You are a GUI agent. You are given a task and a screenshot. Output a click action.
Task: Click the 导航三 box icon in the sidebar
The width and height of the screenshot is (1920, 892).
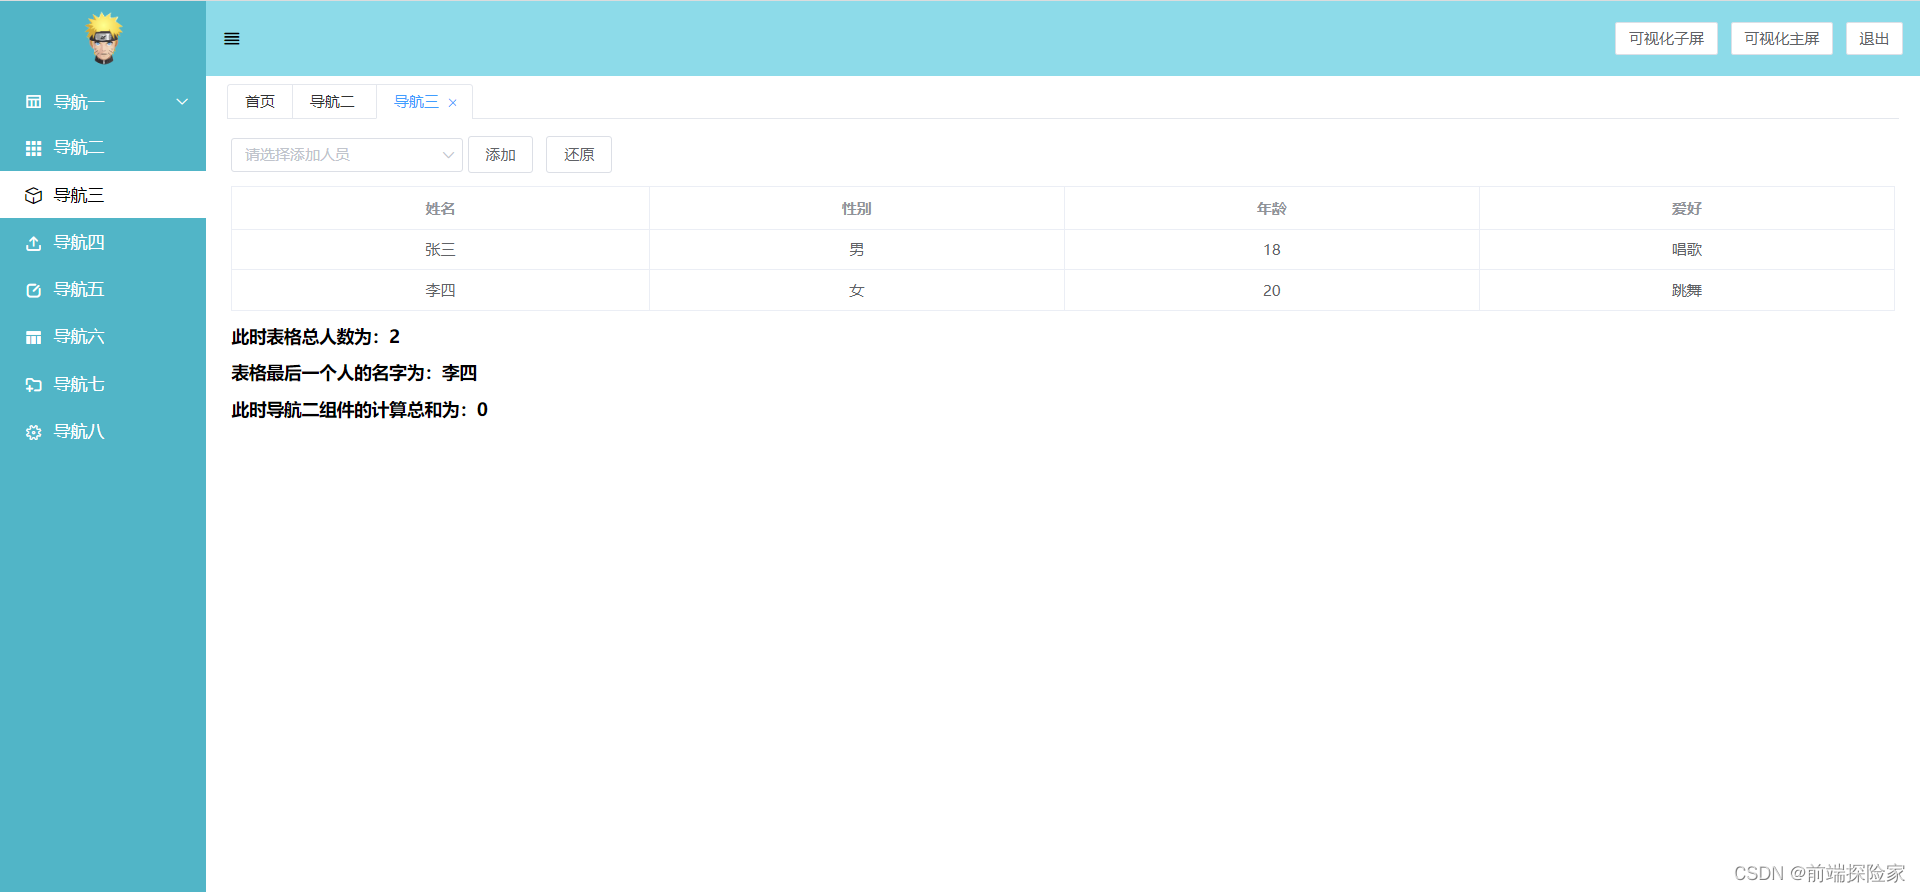point(33,195)
